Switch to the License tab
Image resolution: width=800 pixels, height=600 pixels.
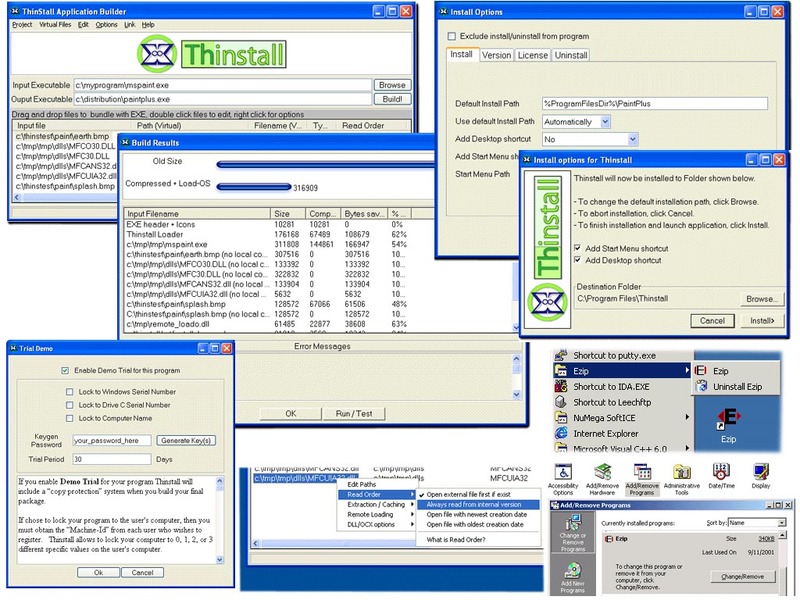533,55
